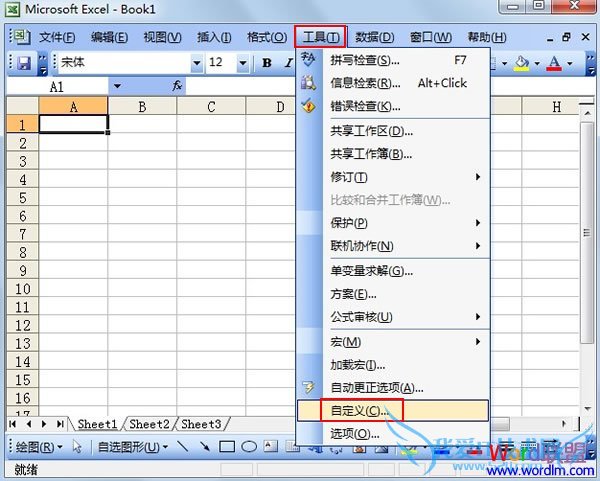This screenshot has height=481, width=600.
Task: Open Research 信息检索(R) menu entry
Action: coord(393,83)
